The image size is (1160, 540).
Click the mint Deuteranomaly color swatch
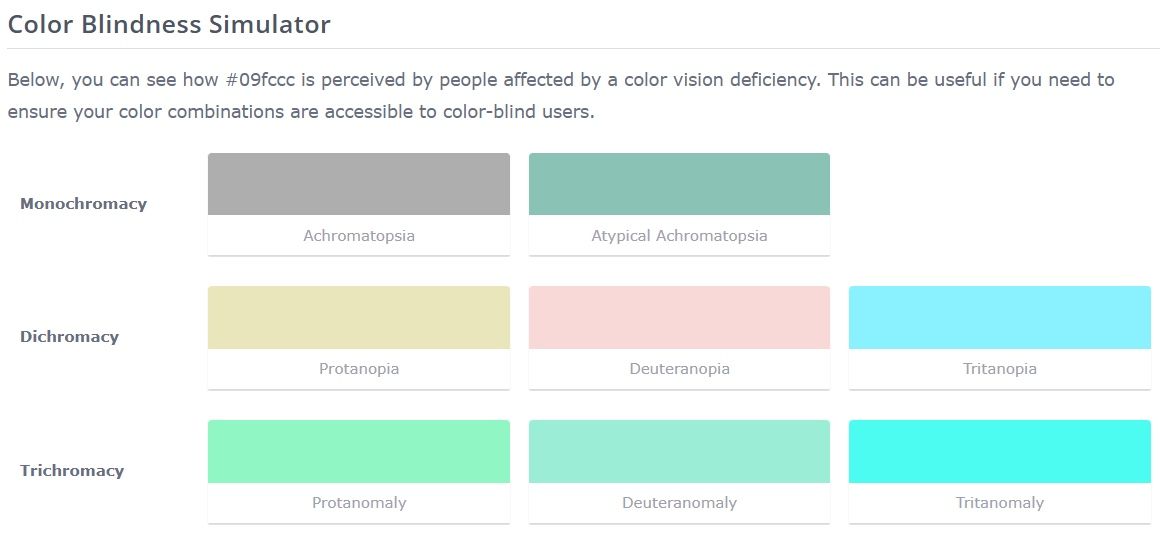(x=679, y=452)
